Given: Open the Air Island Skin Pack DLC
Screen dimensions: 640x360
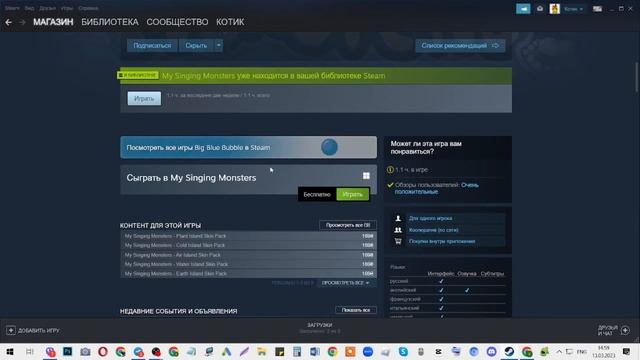Looking at the screenshot, I should click(248, 255).
